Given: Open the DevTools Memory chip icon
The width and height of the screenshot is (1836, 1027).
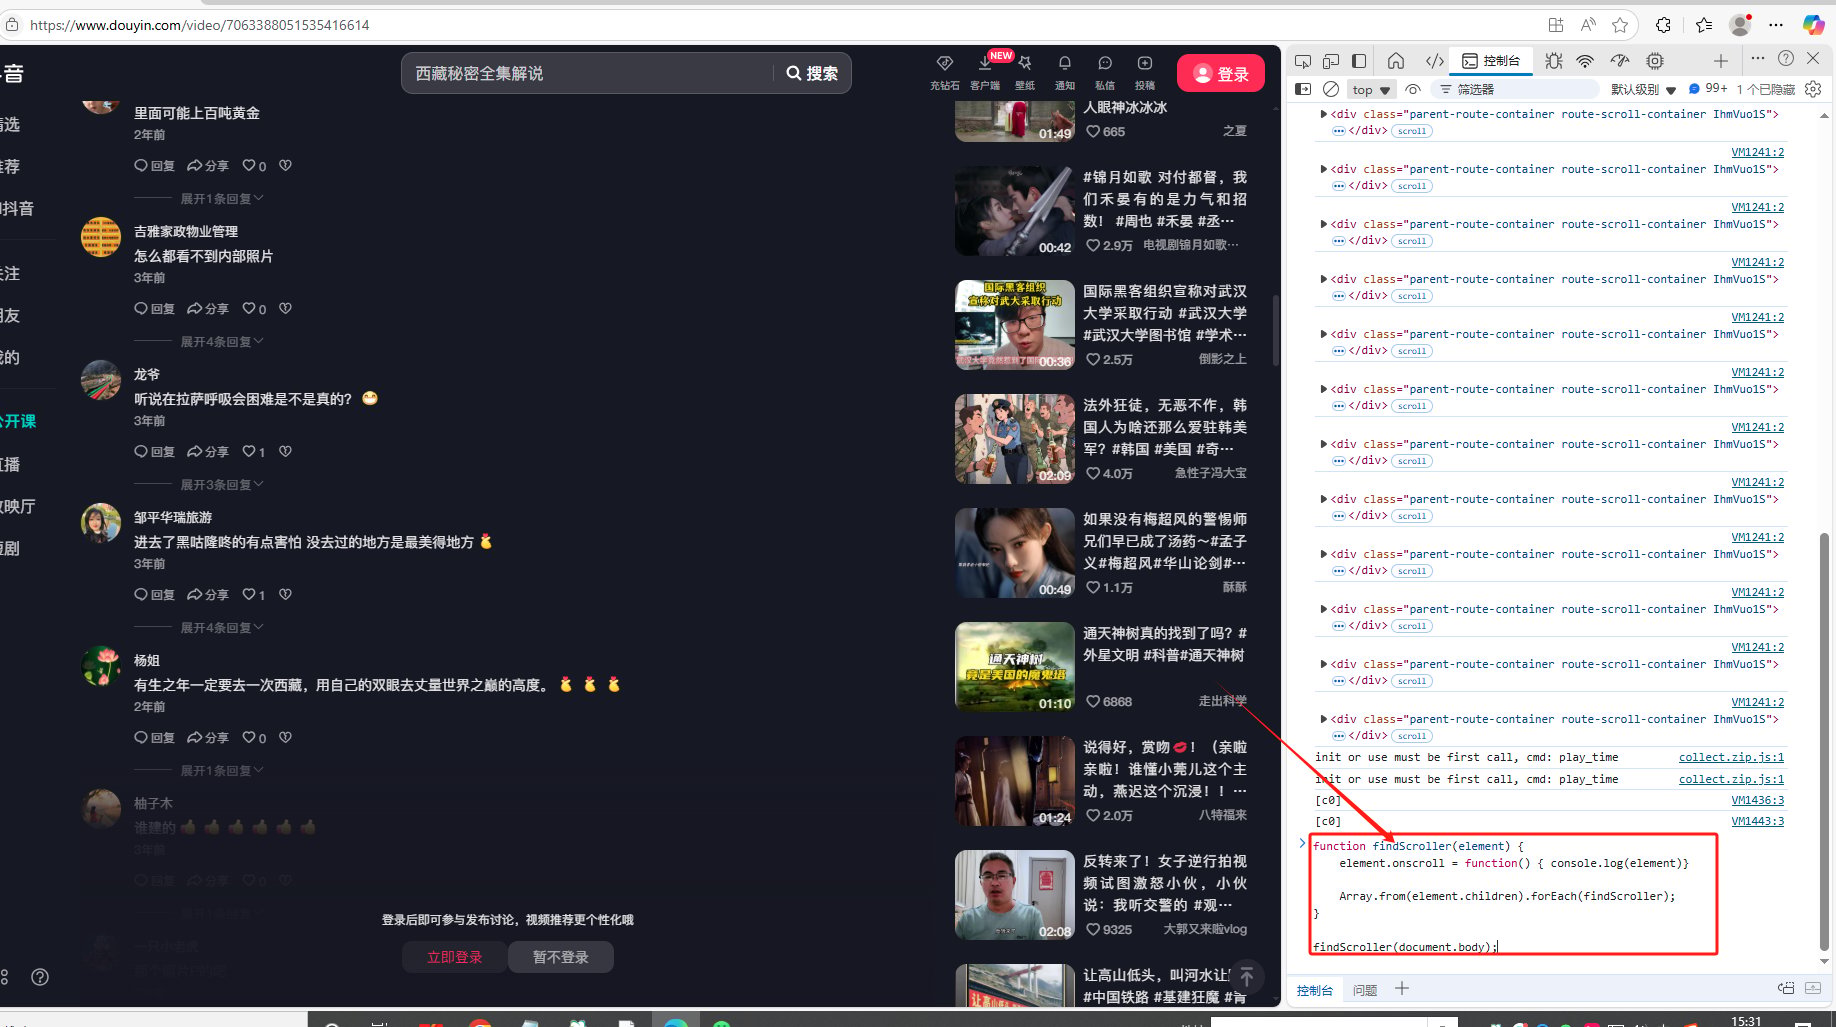Looking at the screenshot, I should point(1655,61).
